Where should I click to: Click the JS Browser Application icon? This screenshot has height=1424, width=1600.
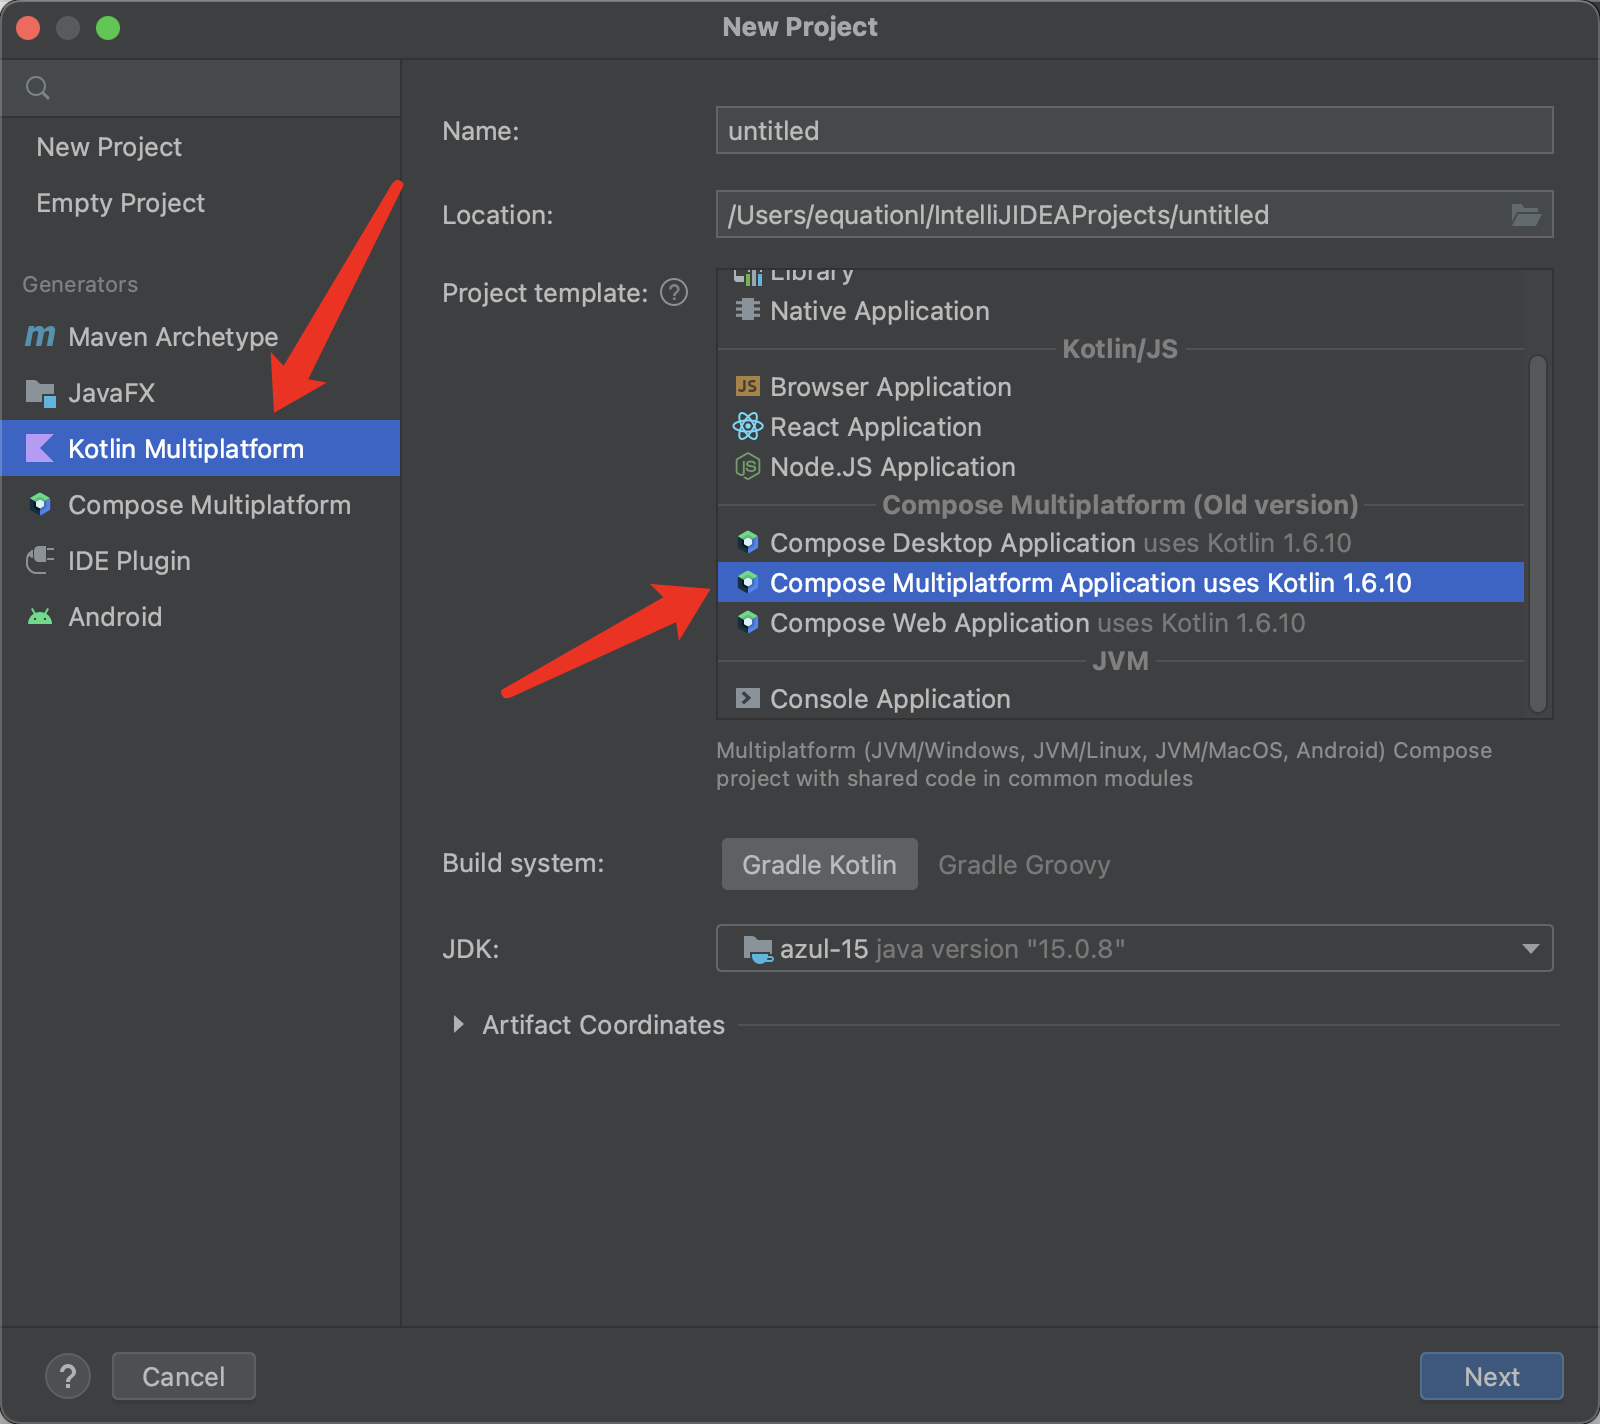coord(747,386)
